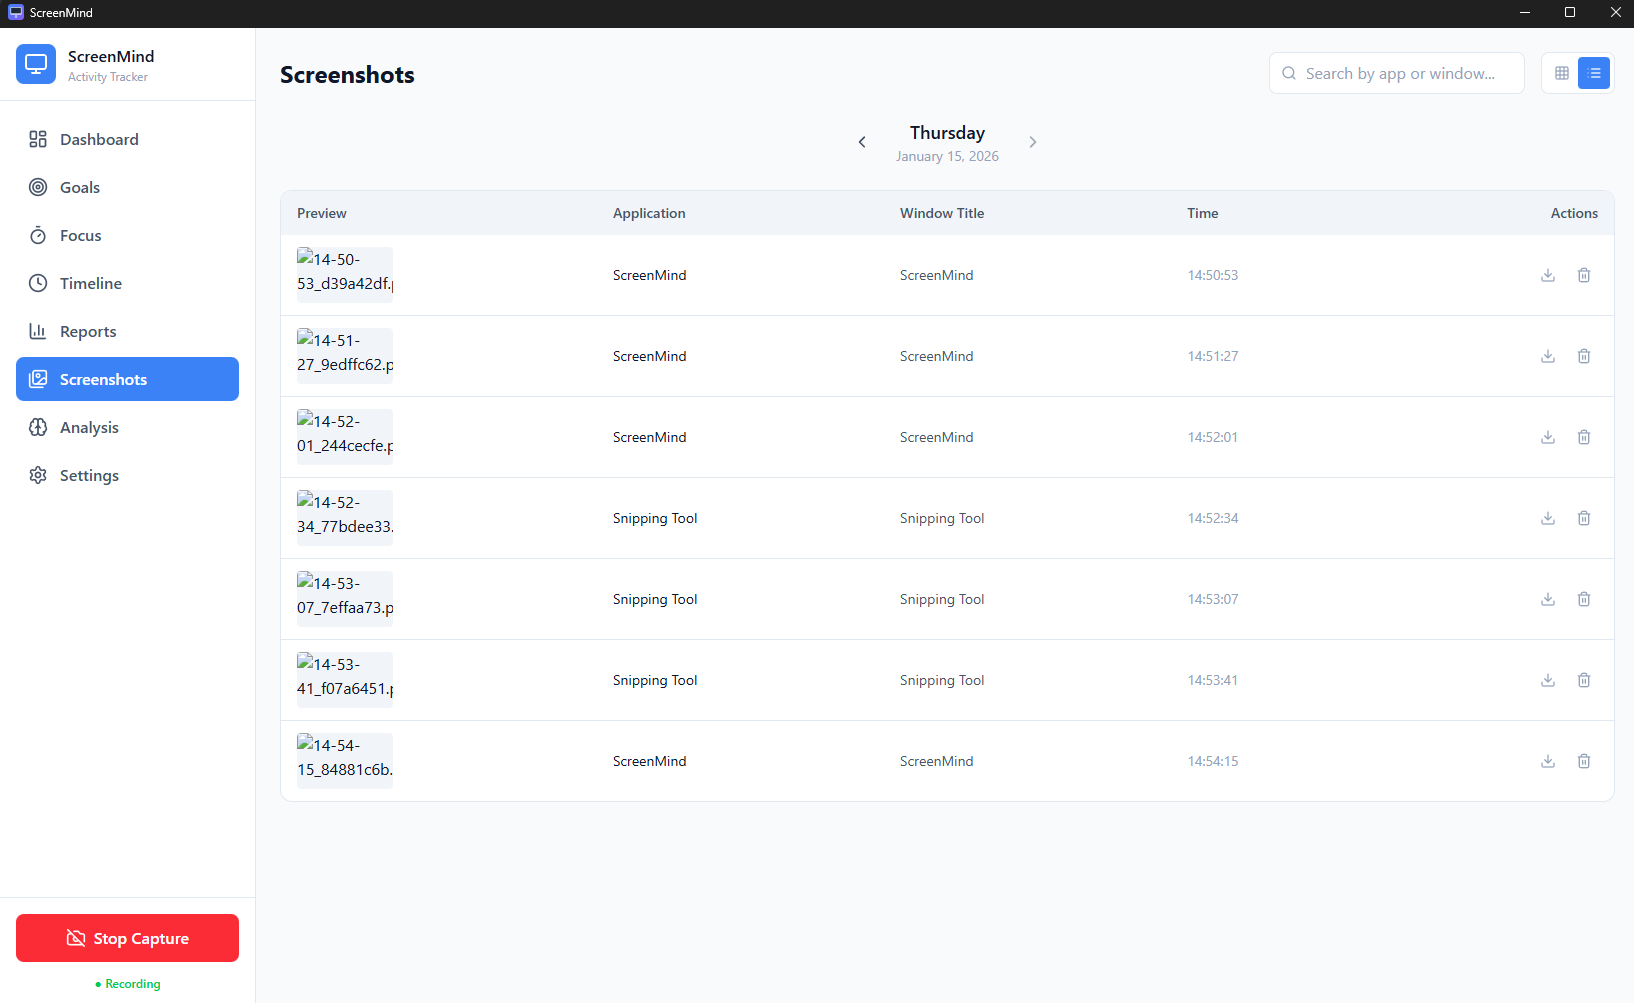Switch to grid view layout
The height and width of the screenshot is (1003, 1634).
click(1561, 72)
